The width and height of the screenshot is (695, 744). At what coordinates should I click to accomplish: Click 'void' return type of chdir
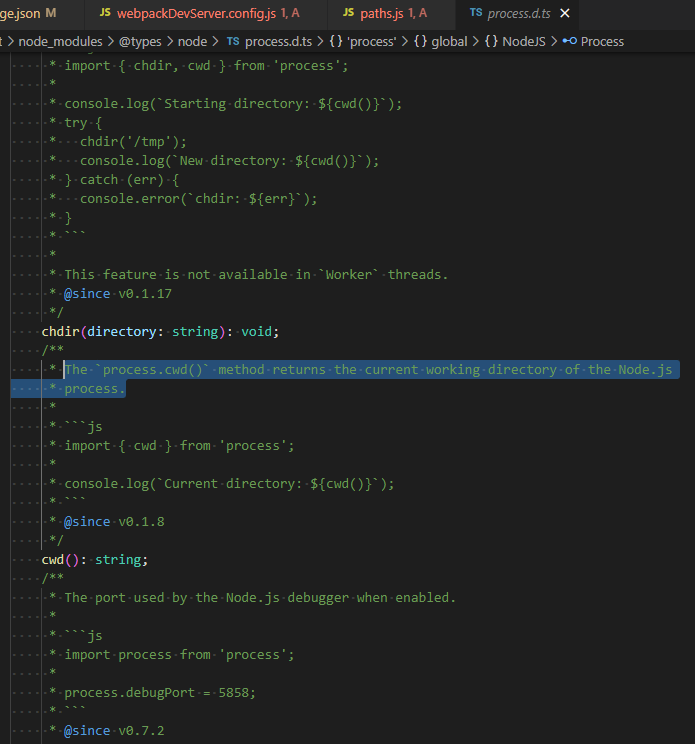(256, 331)
